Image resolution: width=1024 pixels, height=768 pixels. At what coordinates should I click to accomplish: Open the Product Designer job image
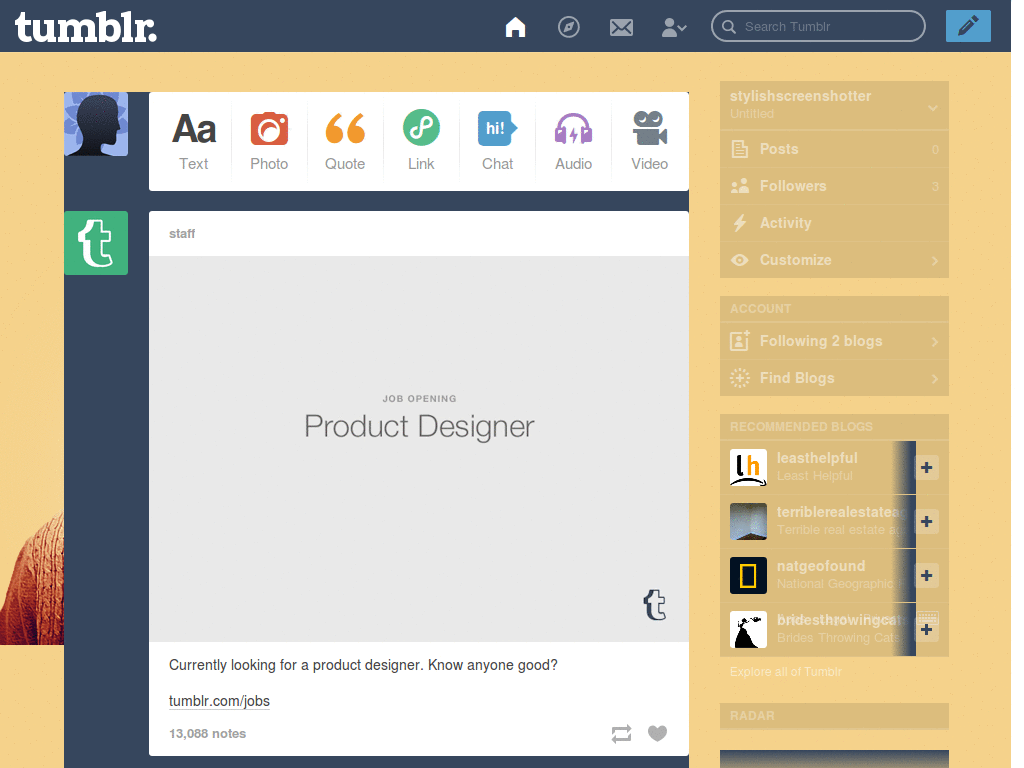[x=419, y=449]
